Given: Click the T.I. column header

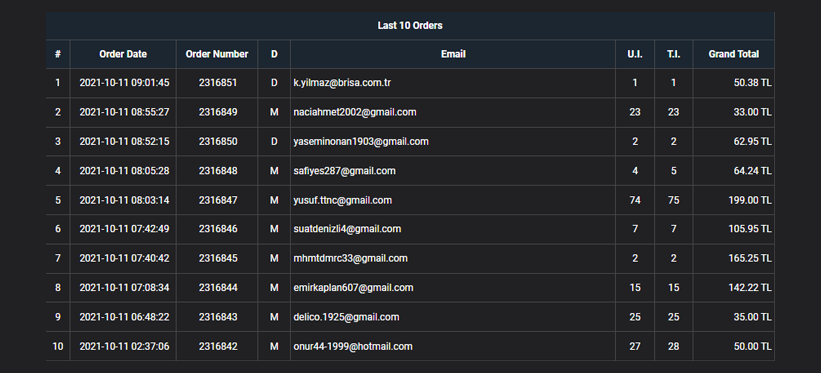Looking at the screenshot, I should 673,54.
